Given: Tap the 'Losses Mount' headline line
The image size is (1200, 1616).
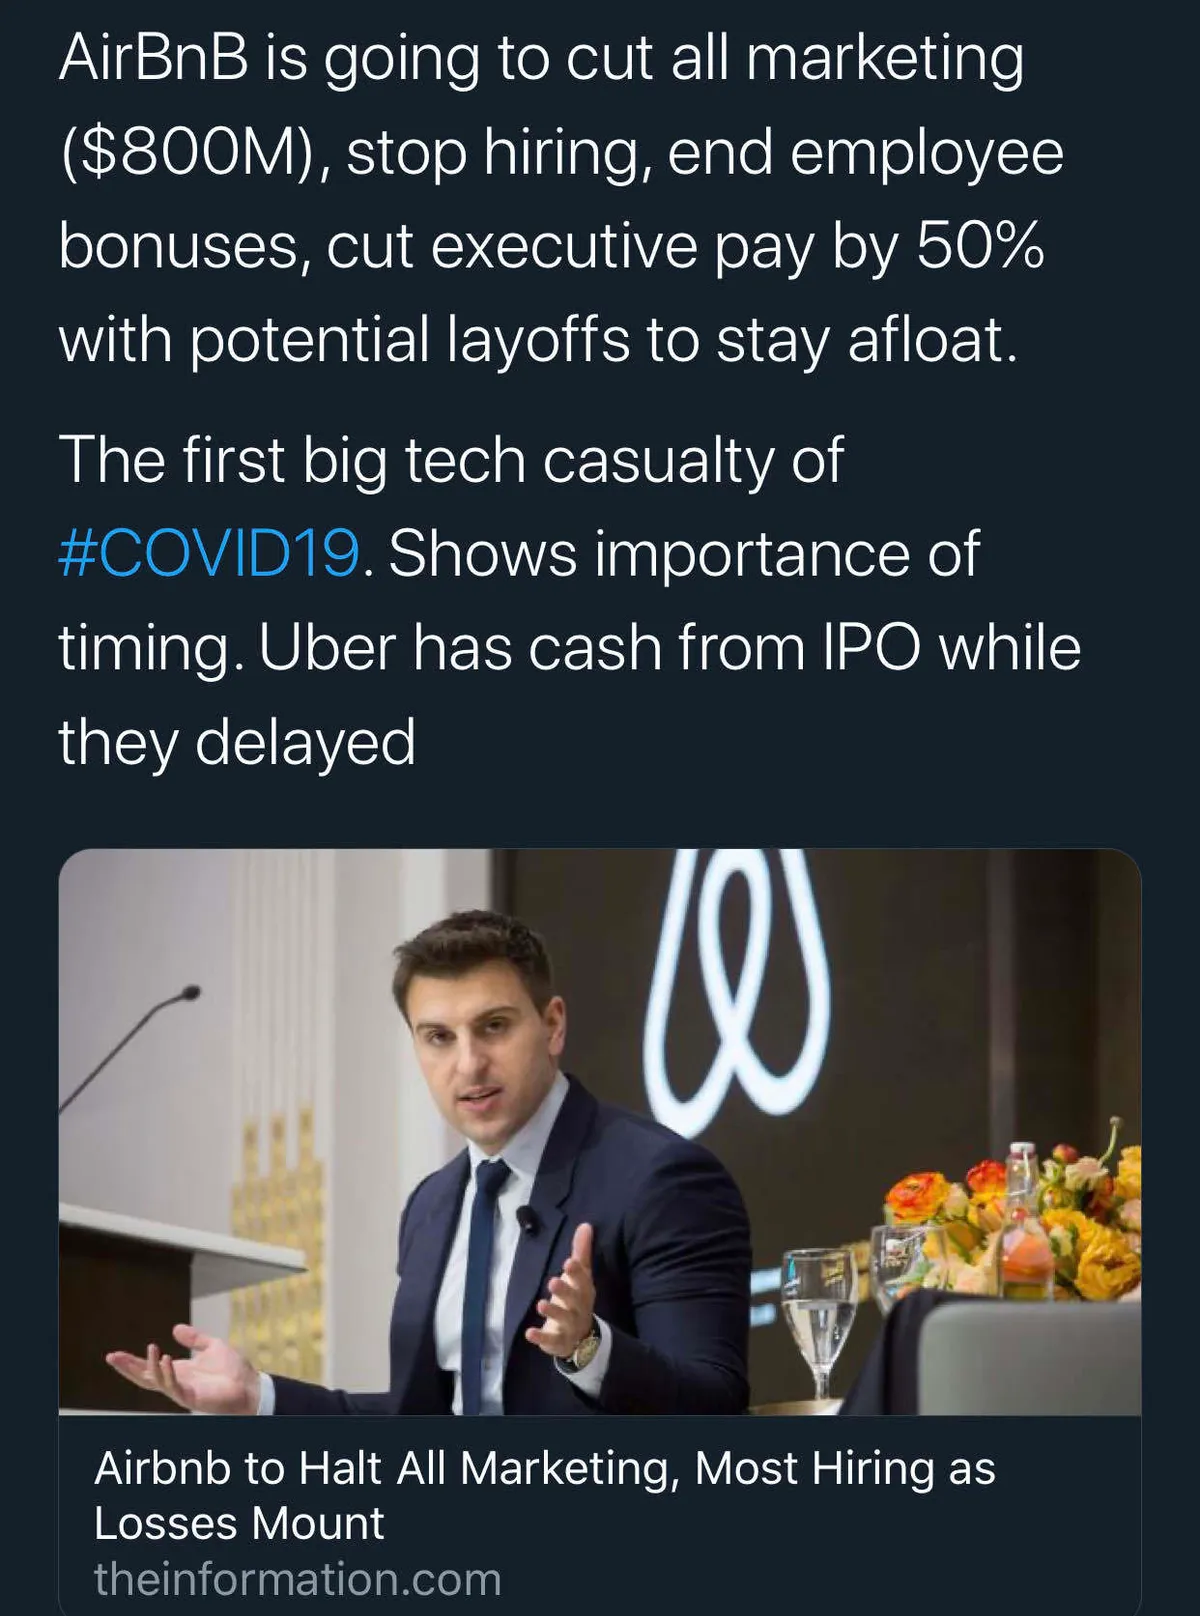Looking at the screenshot, I should pos(238,1523).
